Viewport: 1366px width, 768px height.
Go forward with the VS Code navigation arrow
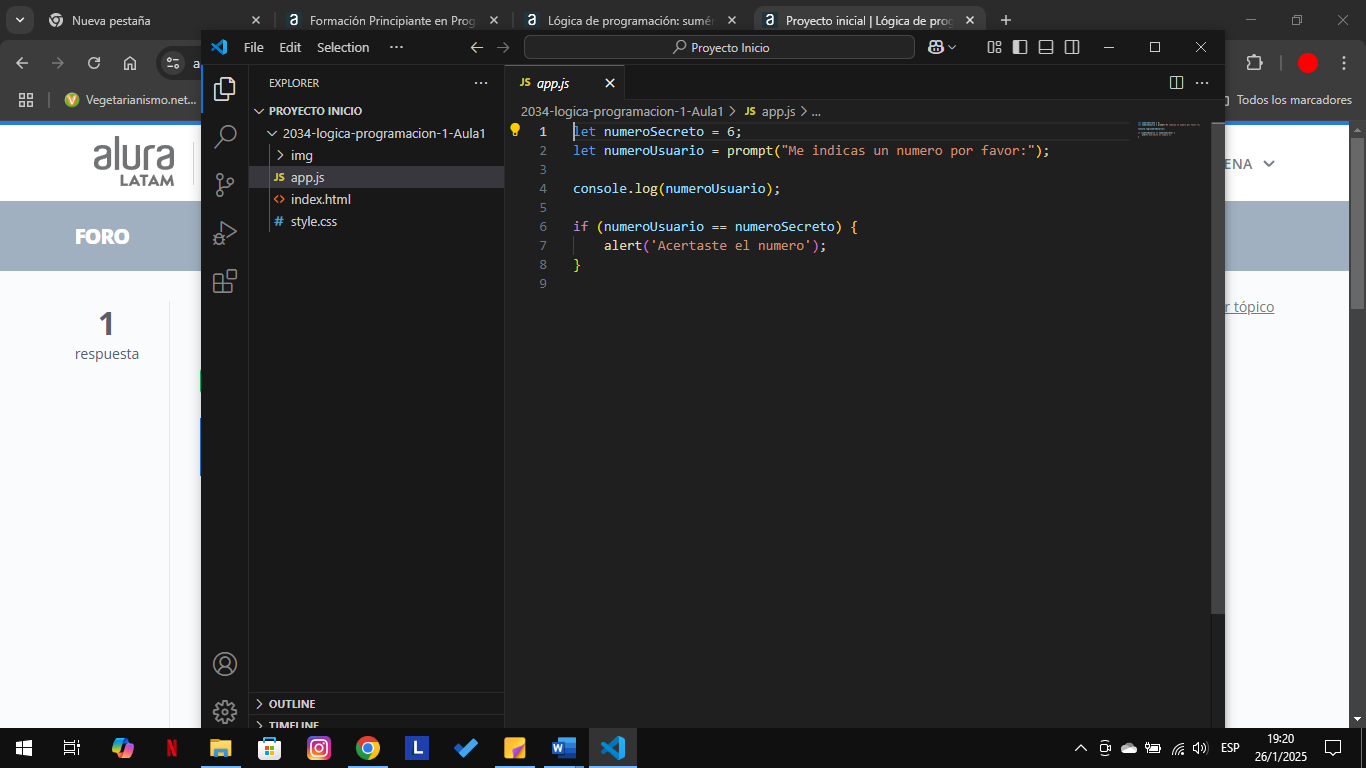pos(503,47)
